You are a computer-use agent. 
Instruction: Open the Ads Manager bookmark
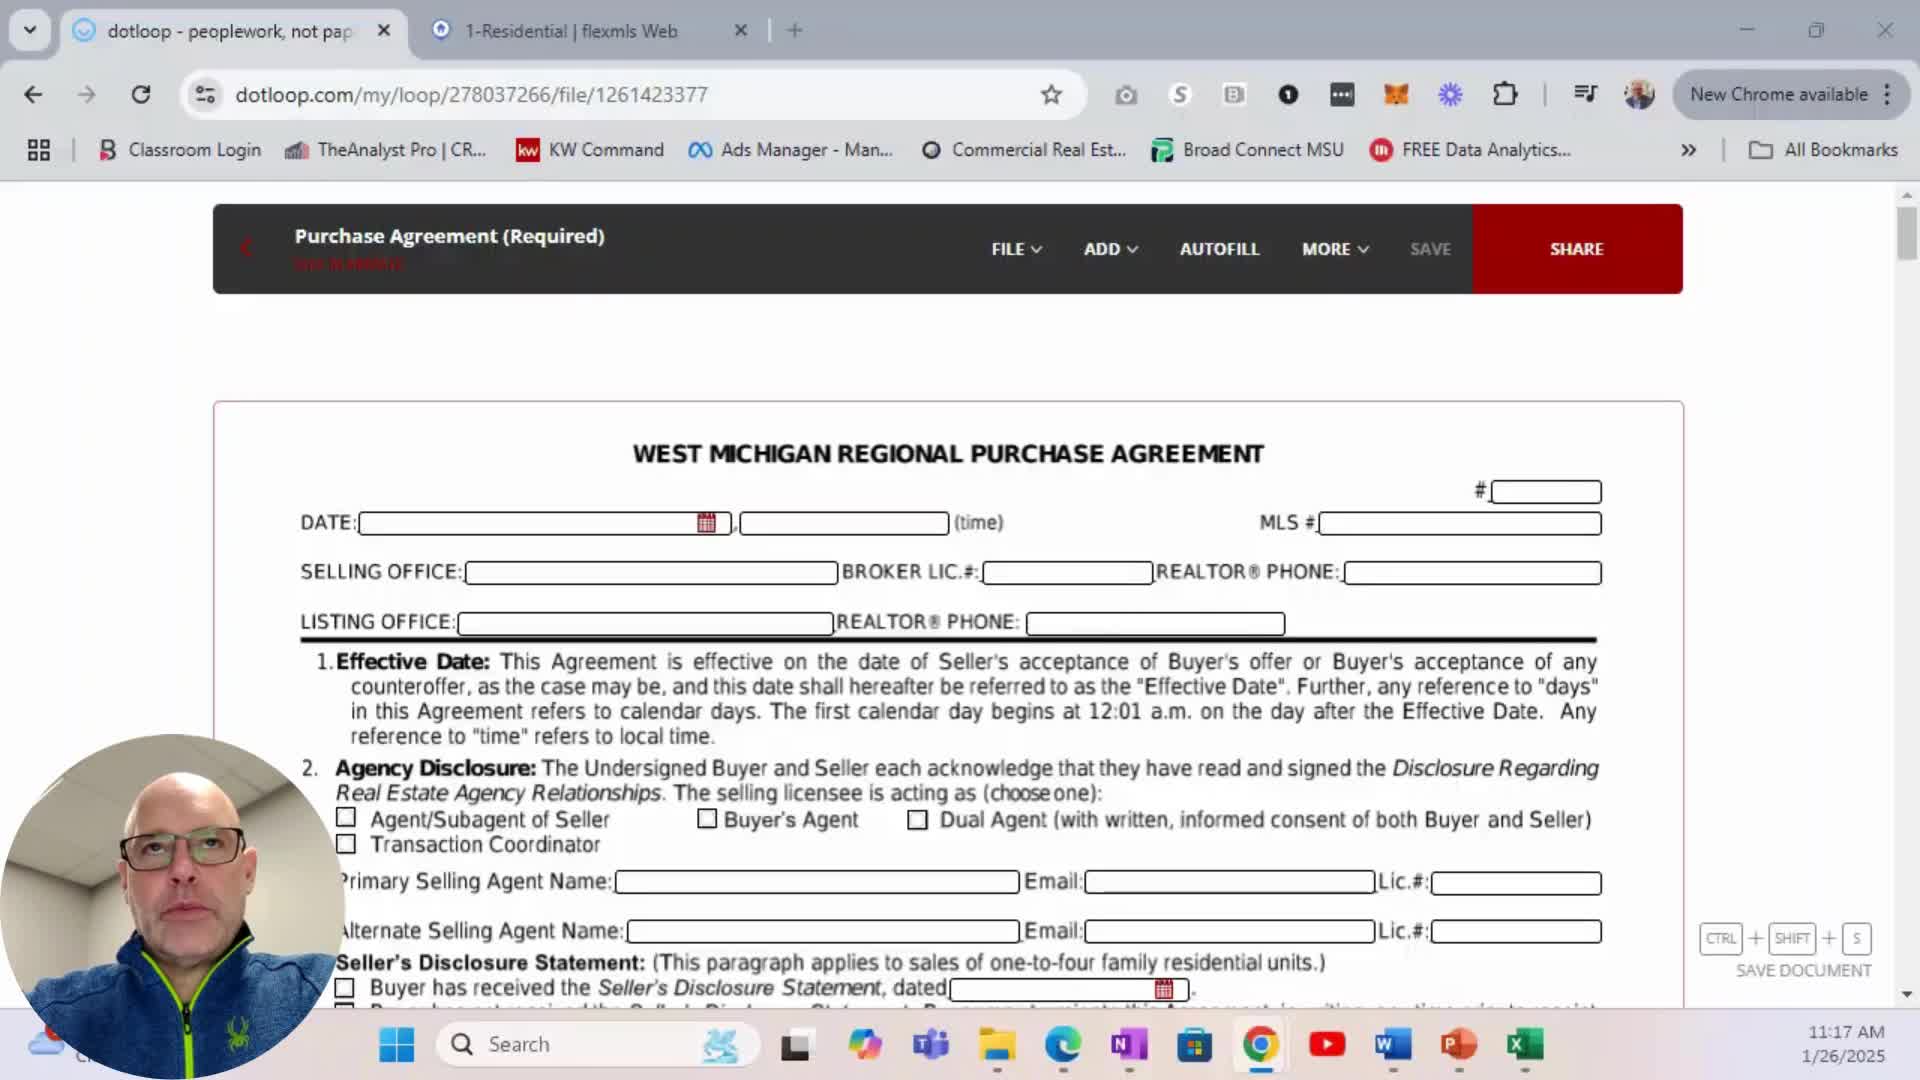(791, 150)
